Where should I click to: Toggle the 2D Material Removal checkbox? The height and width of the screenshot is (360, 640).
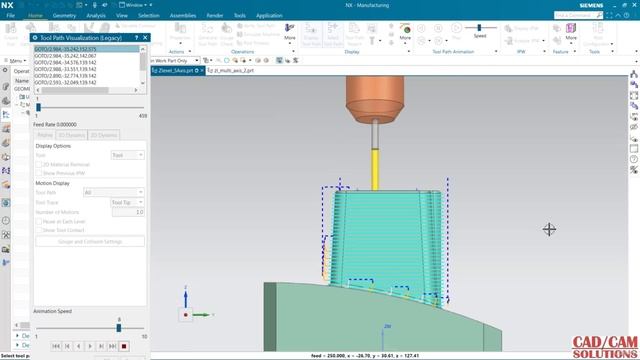[x=39, y=164]
